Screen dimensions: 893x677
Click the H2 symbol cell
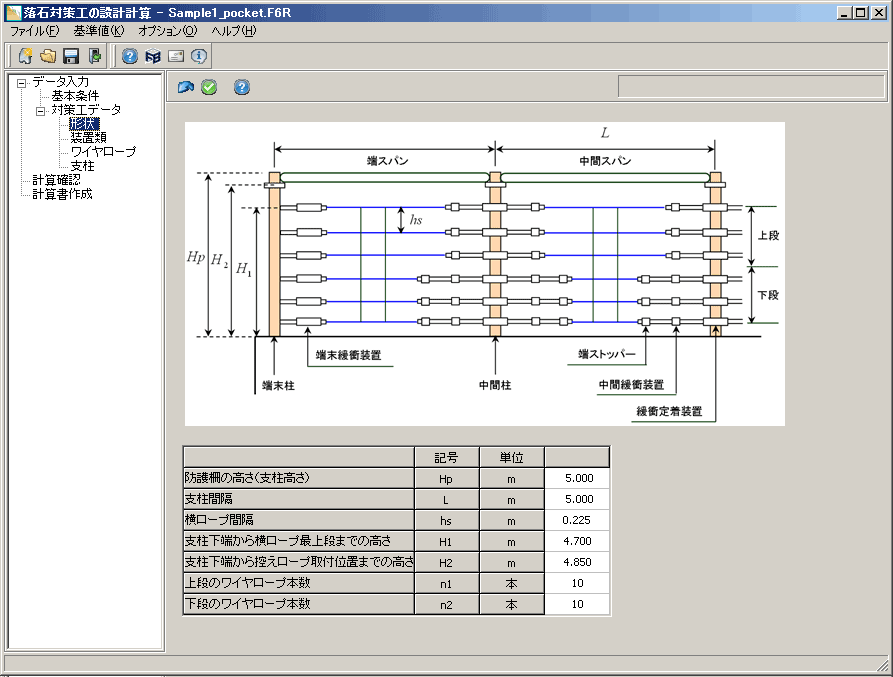click(446, 563)
